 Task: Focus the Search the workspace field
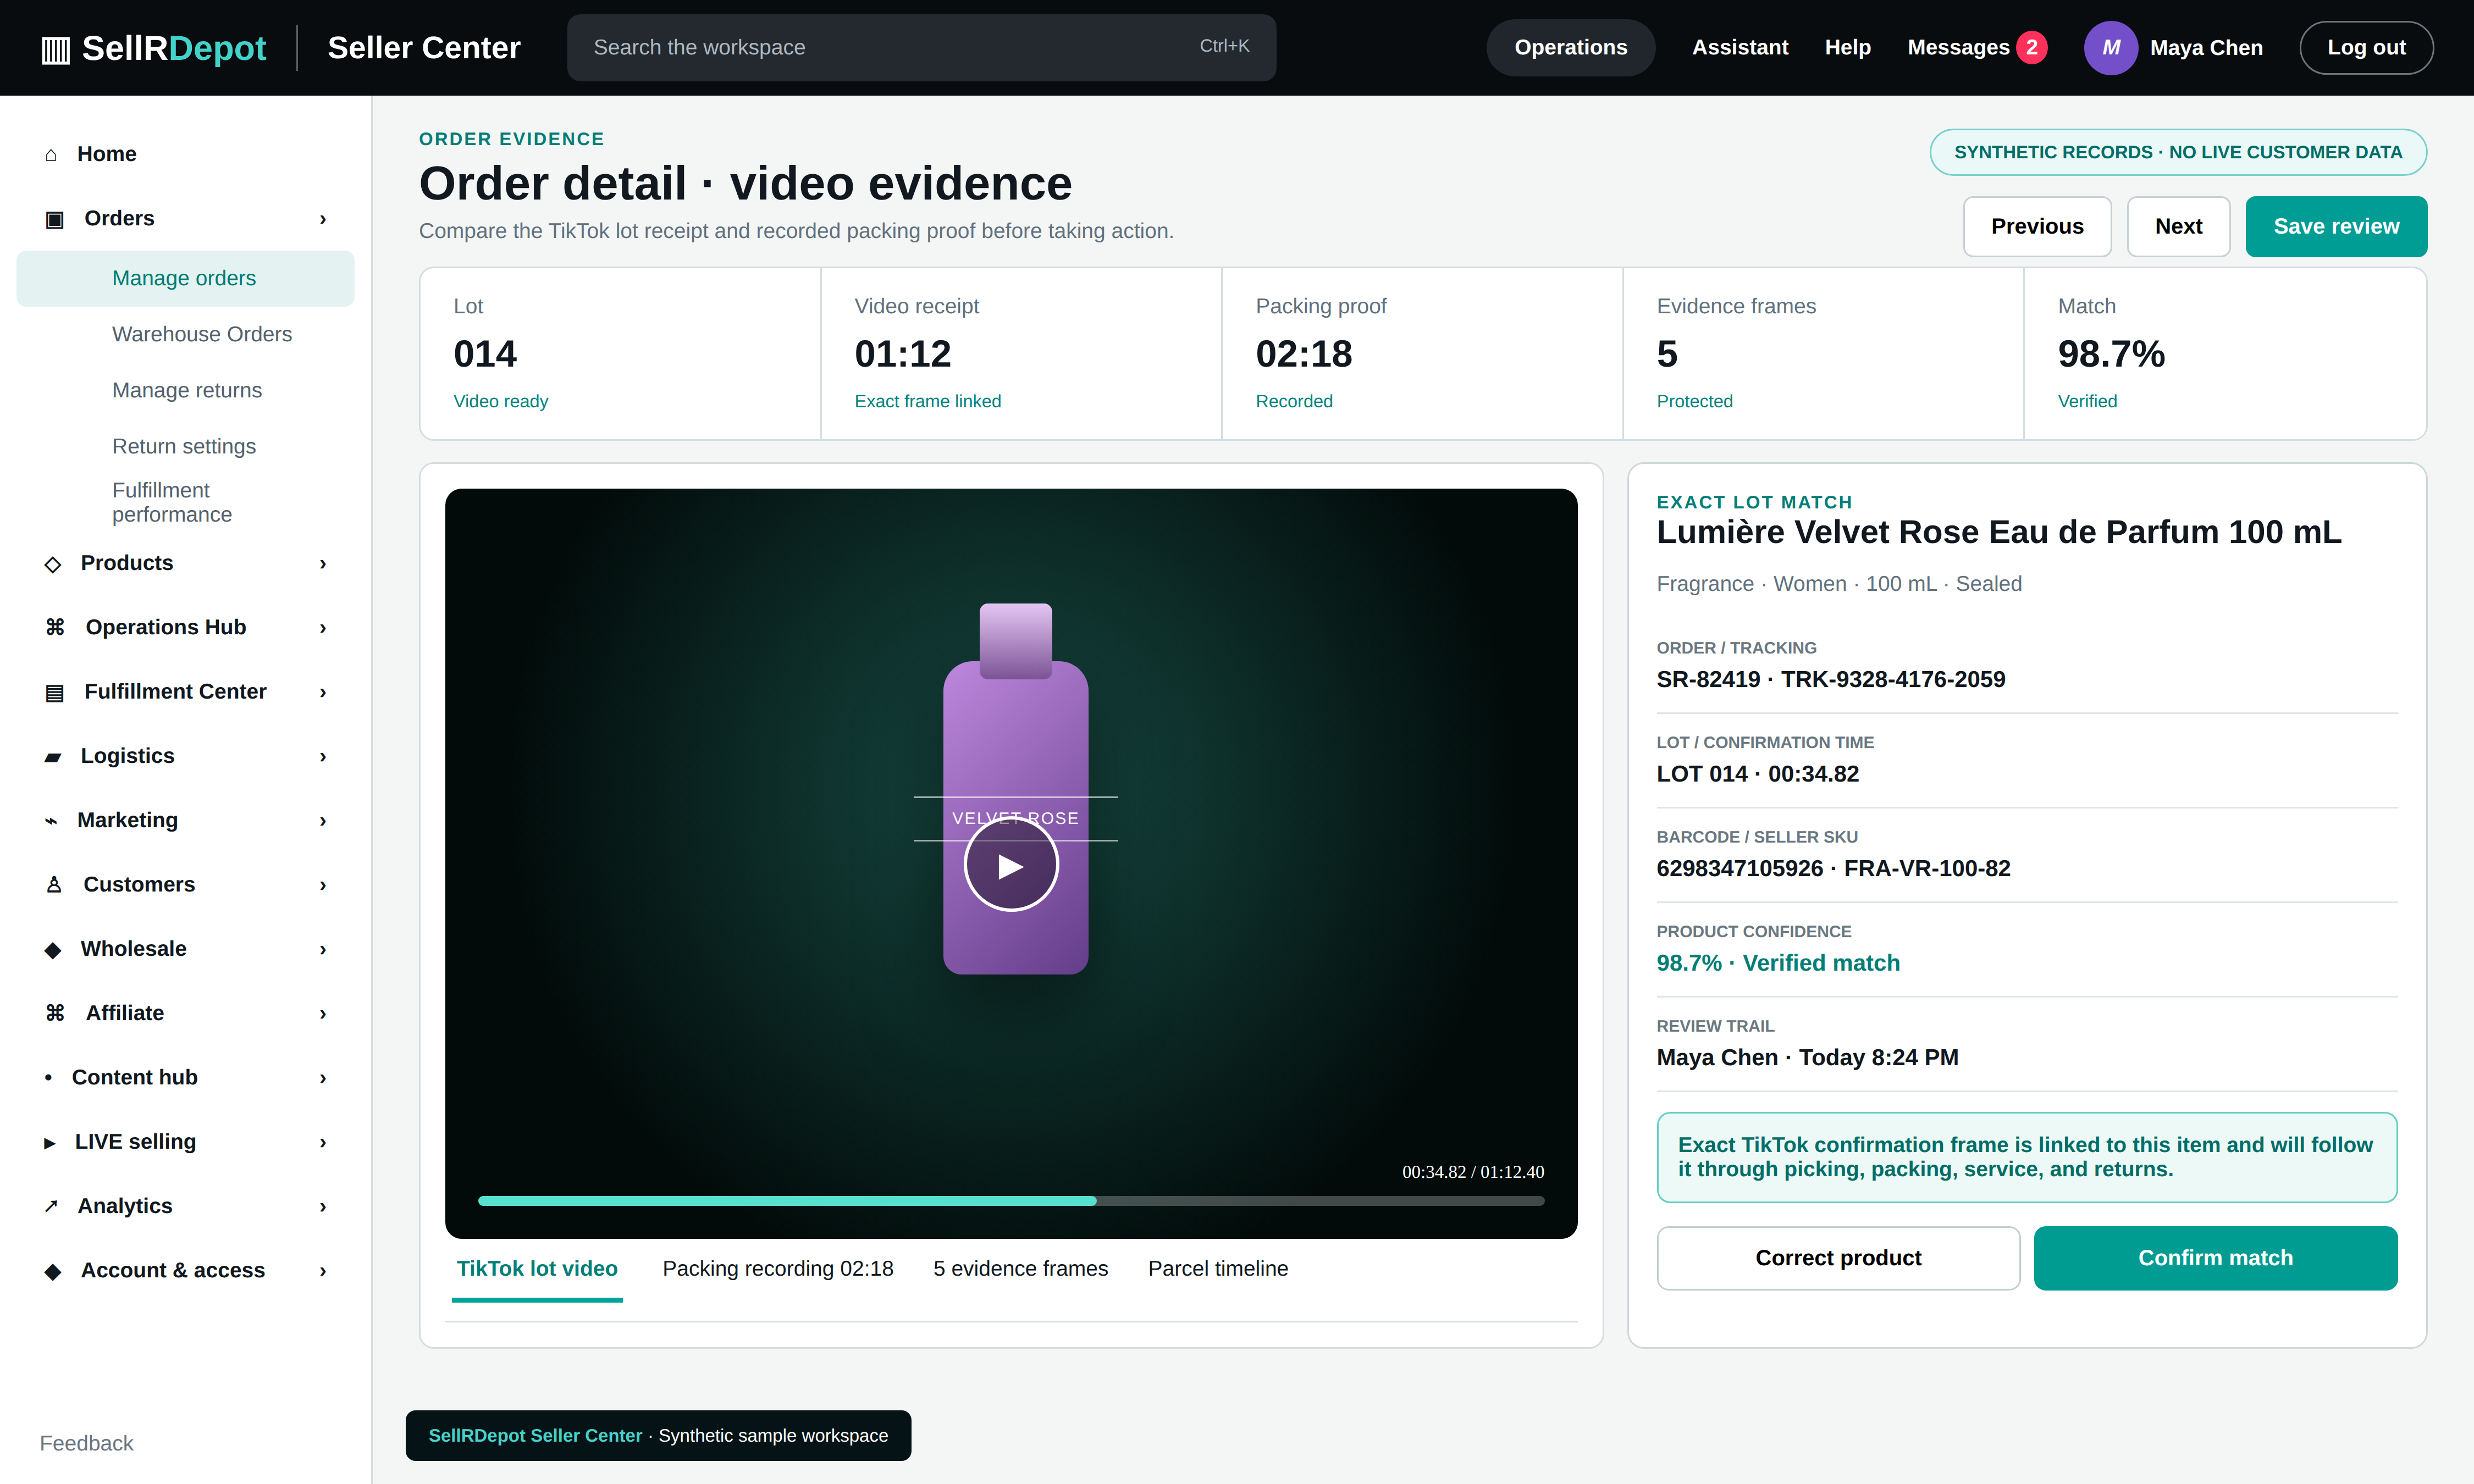coord(921,48)
